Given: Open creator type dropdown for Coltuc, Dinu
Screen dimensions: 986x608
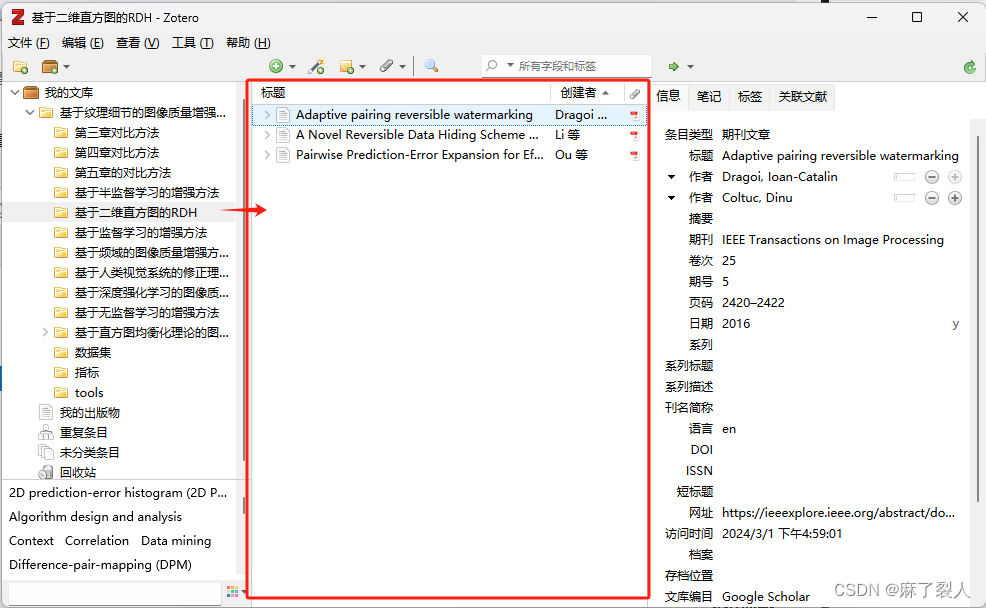Looking at the screenshot, I should click(672, 198).
